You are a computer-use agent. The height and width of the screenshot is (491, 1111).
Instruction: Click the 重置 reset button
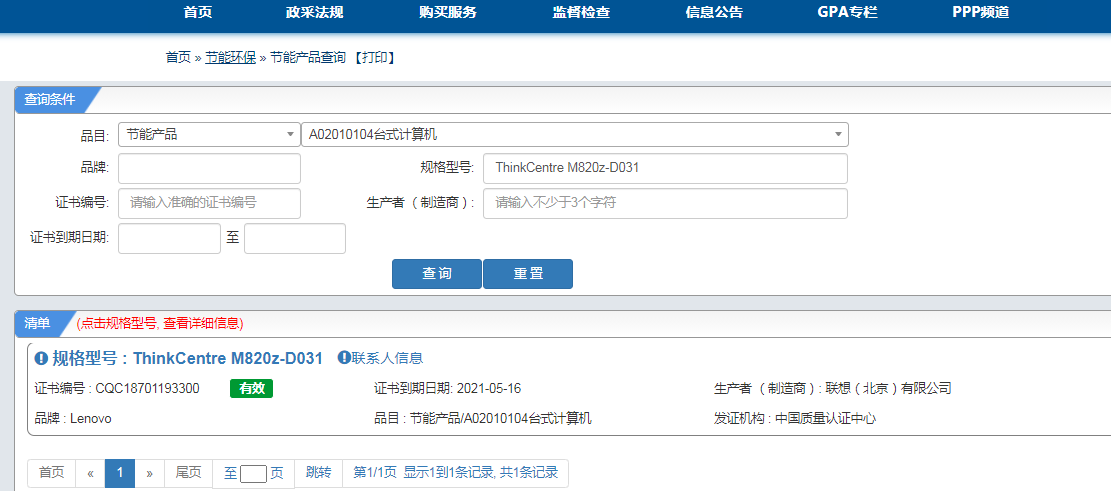[528, 274]
